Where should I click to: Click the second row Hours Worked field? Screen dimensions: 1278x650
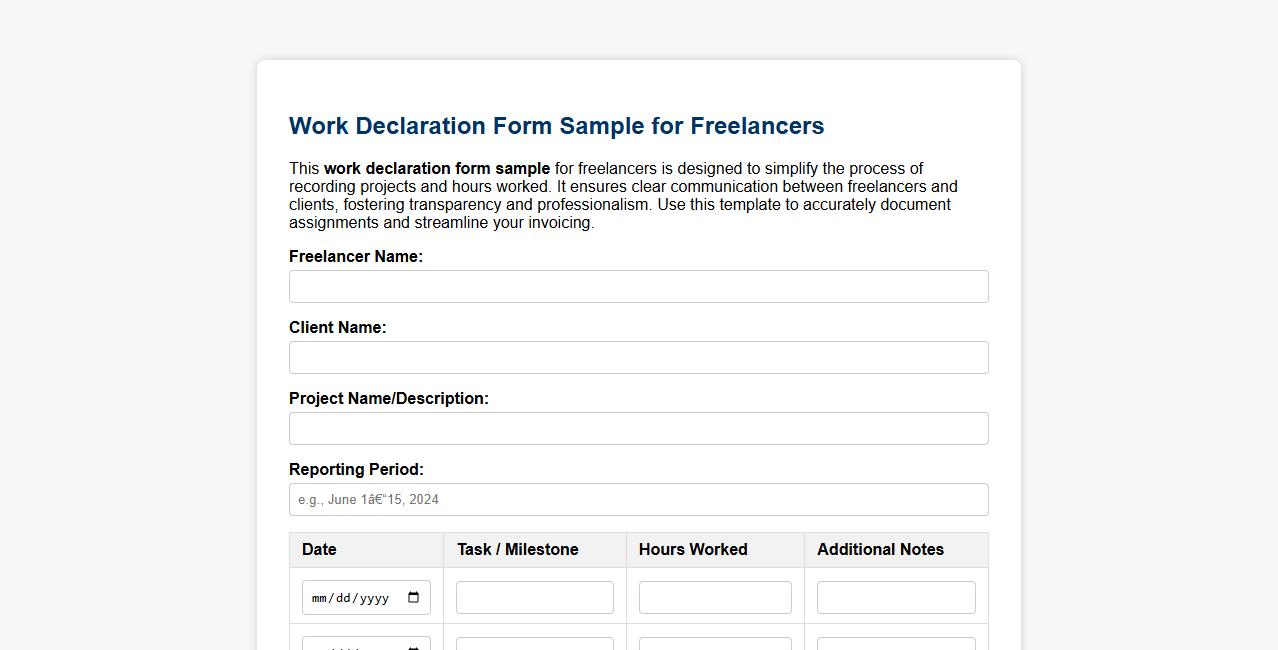click(x=714, y=645)
